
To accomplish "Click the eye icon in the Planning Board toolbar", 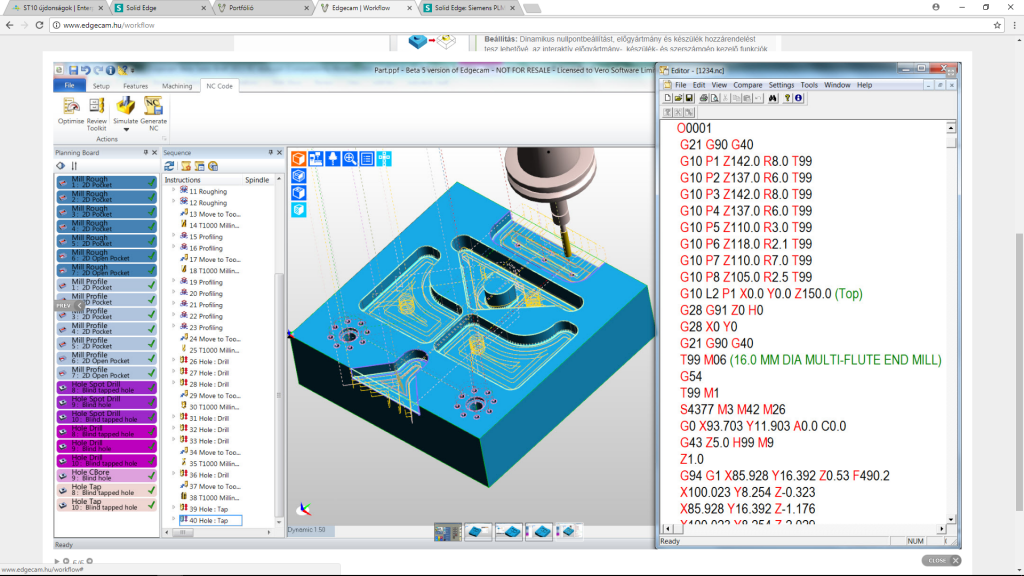I will tap(61, 166).
